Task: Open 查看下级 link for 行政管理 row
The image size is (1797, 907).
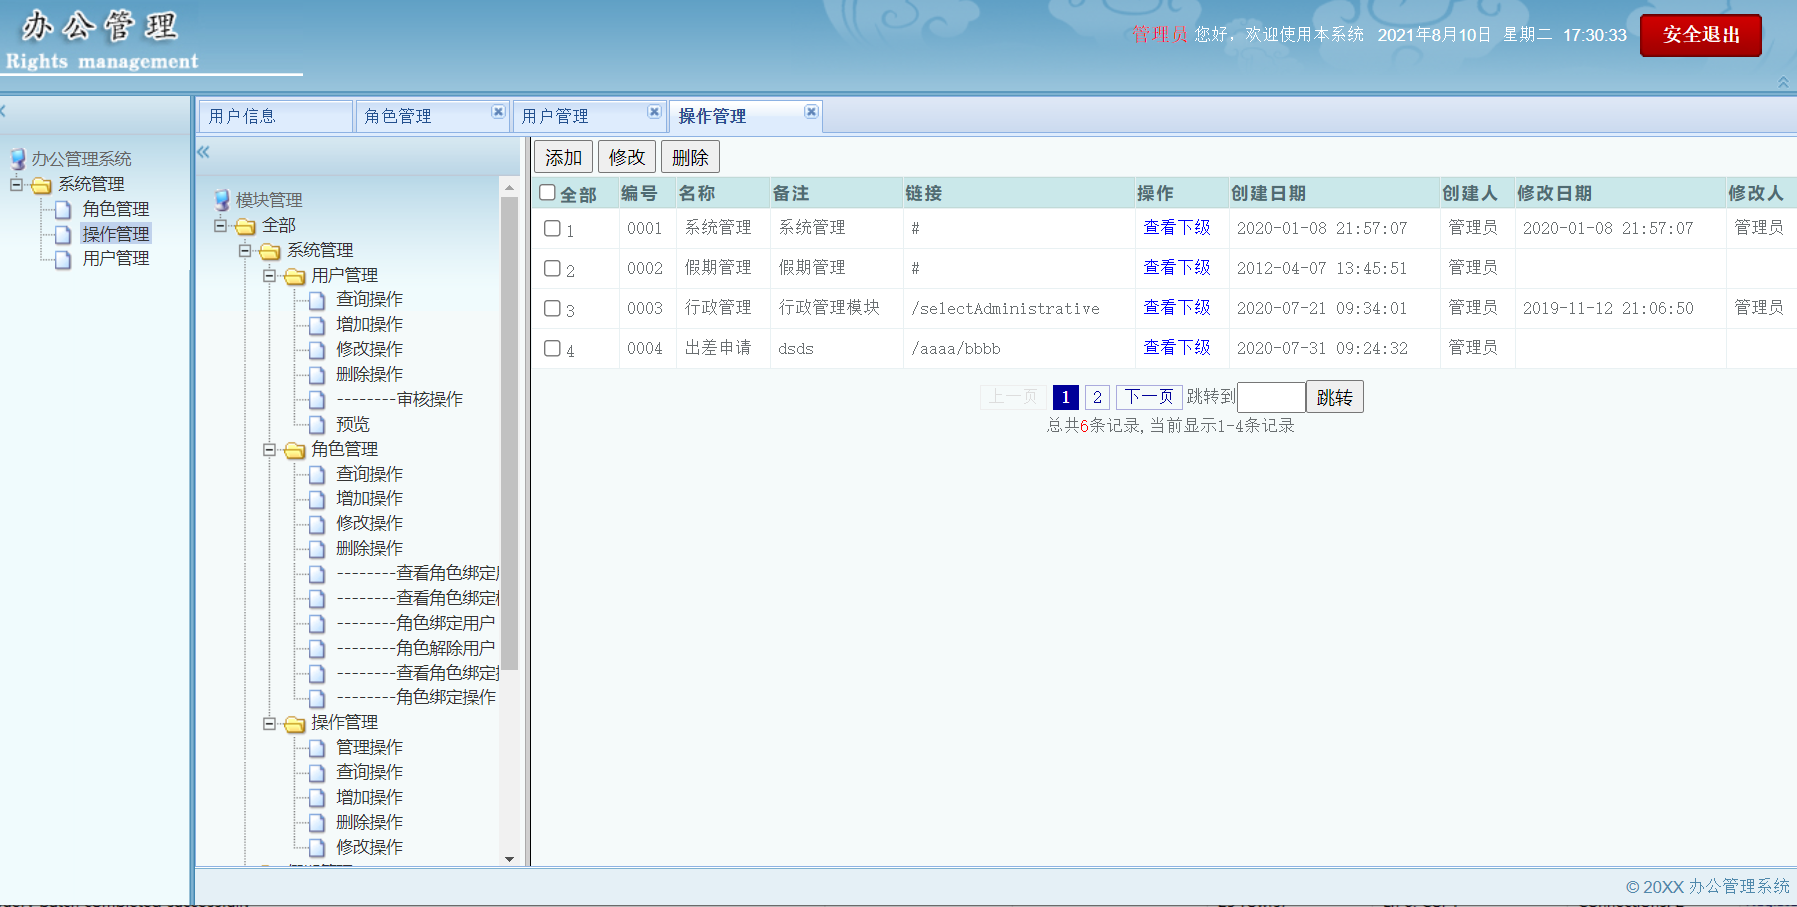Action: [x=1176, y=308]
